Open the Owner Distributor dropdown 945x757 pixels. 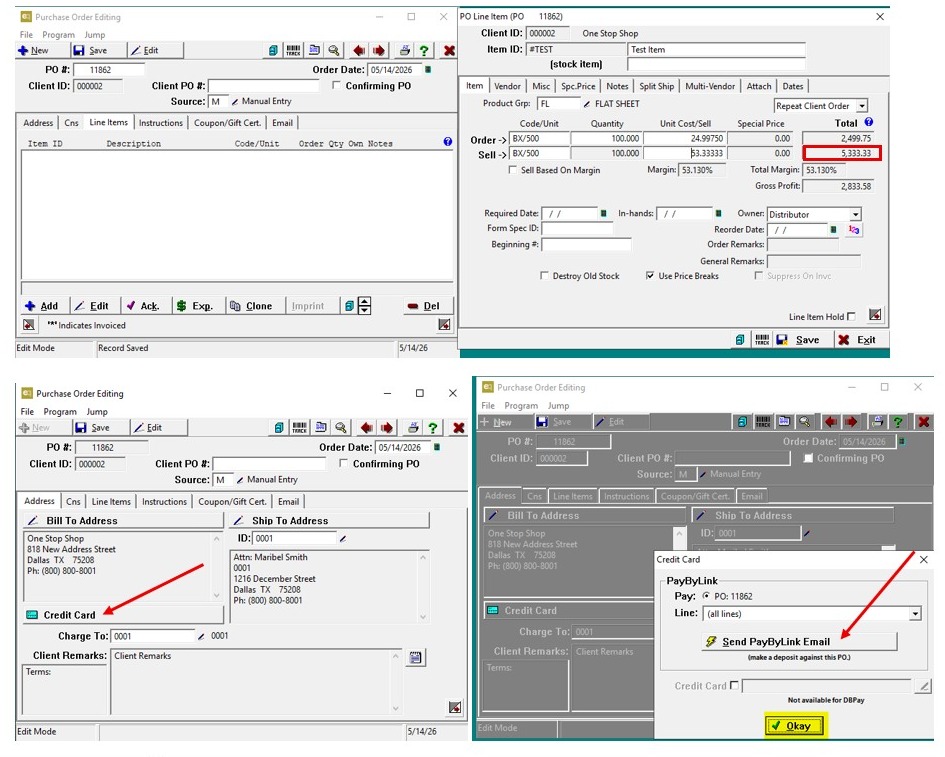click(x=856, y=215)
